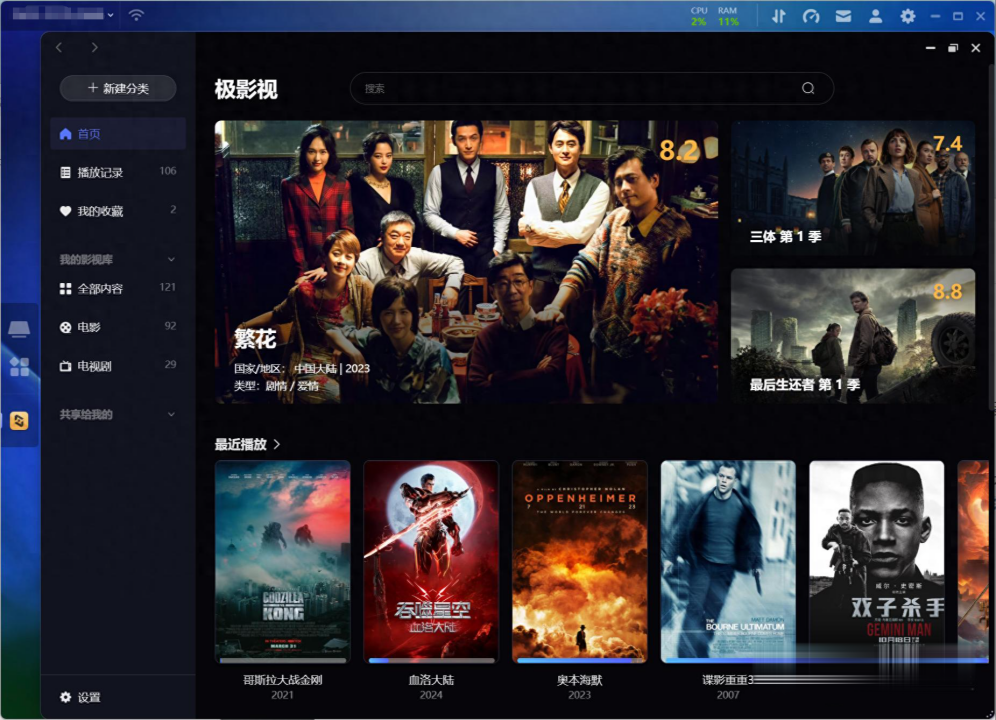
Task: Click the 搜索 input field
Action: [x=592, y=88]
